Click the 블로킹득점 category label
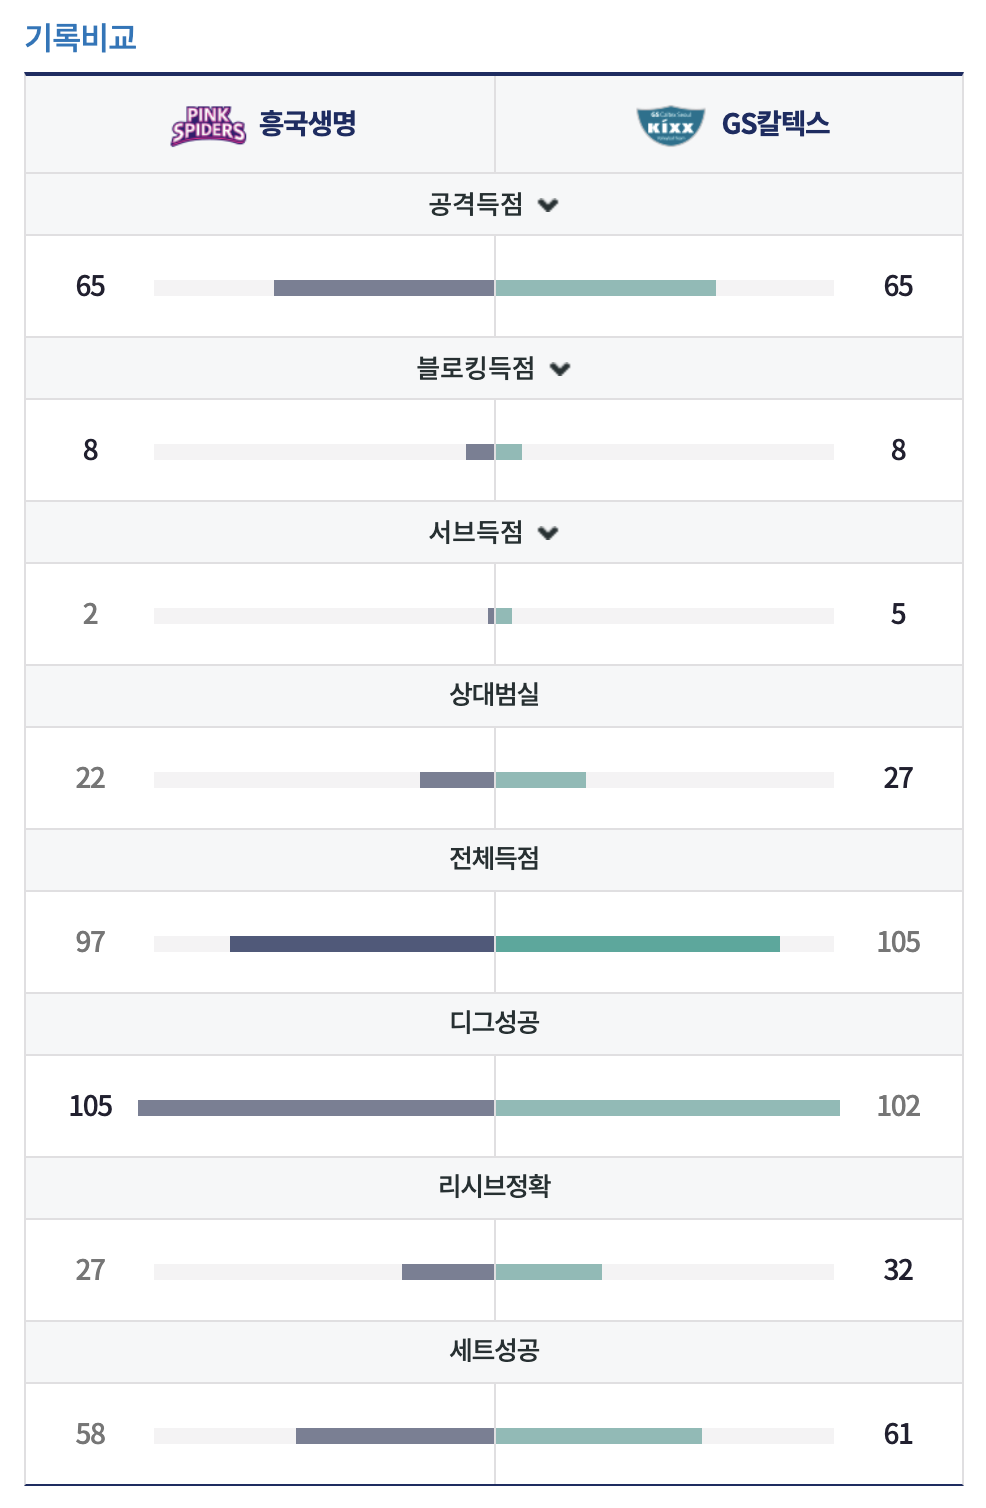This screenshot has width=986, height=1508. (x=476, y=369)
